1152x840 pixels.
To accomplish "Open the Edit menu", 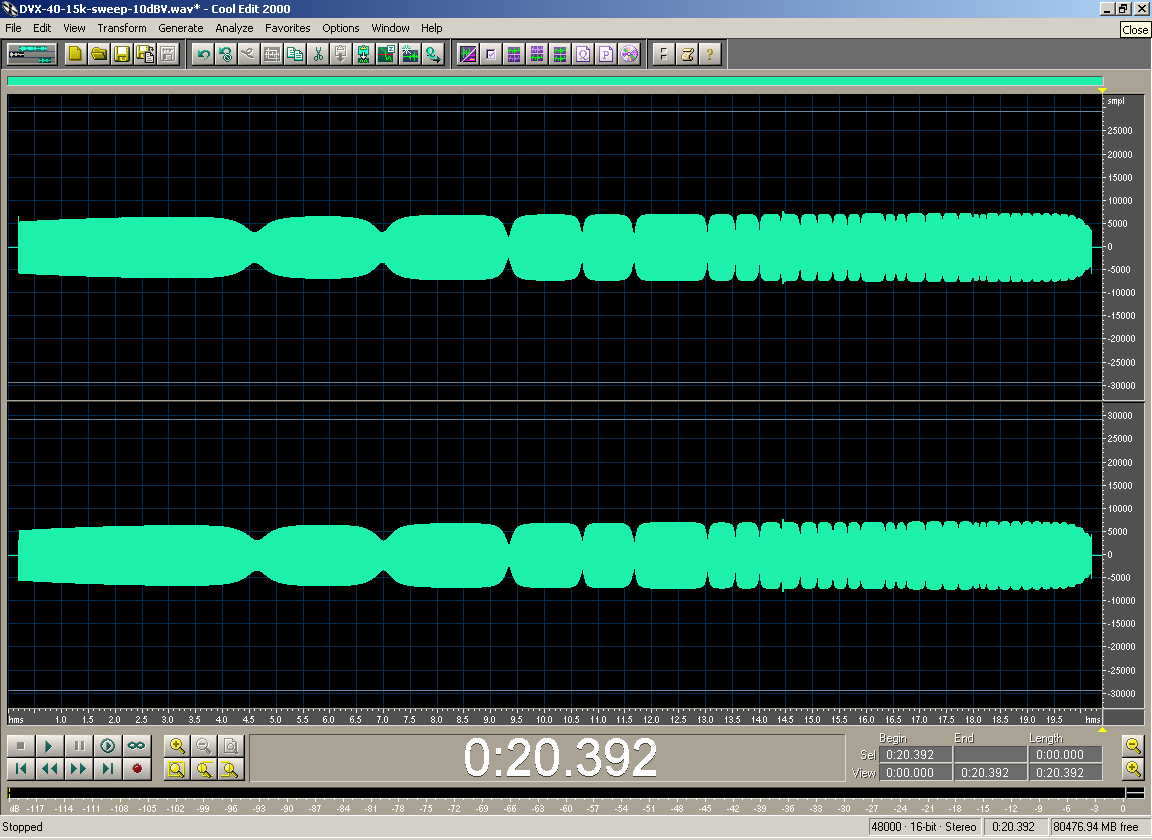I will [42, 28].
